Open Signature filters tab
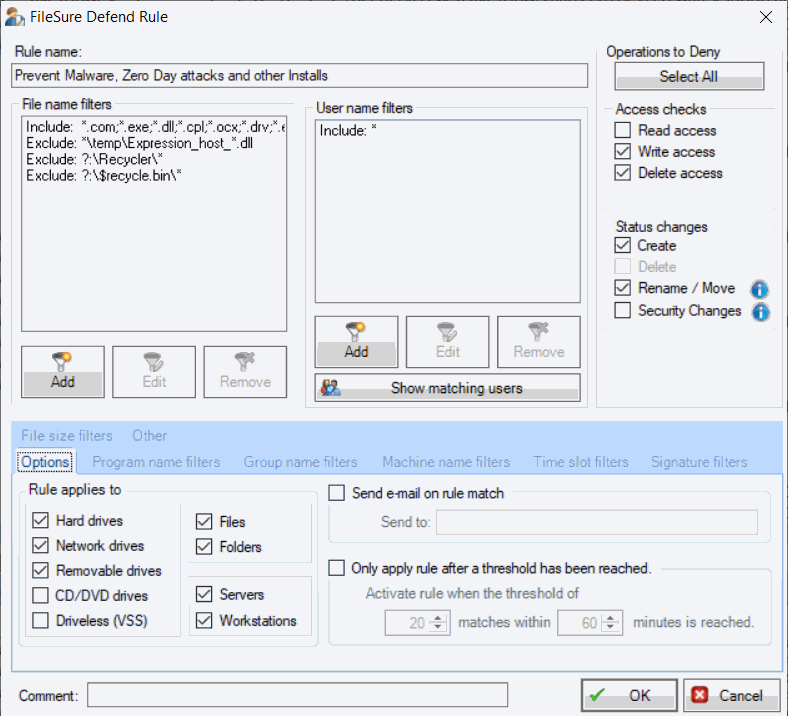This screenshot has width=788, height=716. (699, 462)
